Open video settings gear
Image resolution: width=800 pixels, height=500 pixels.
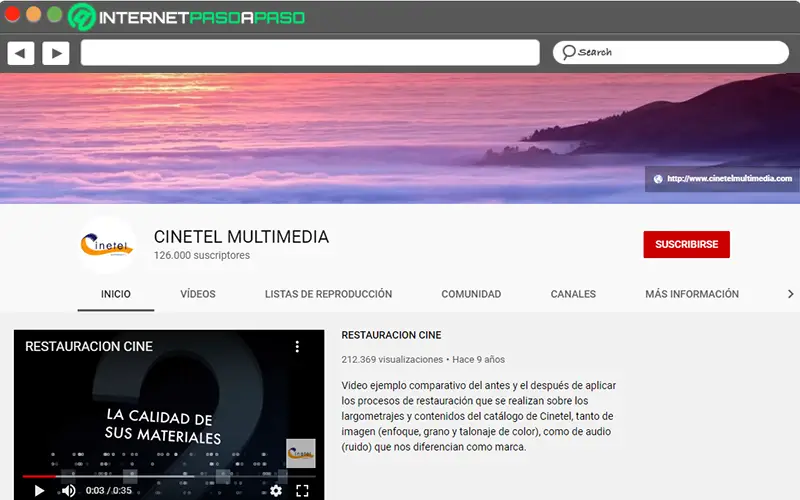pyautogui.click(x=276, y=490)
